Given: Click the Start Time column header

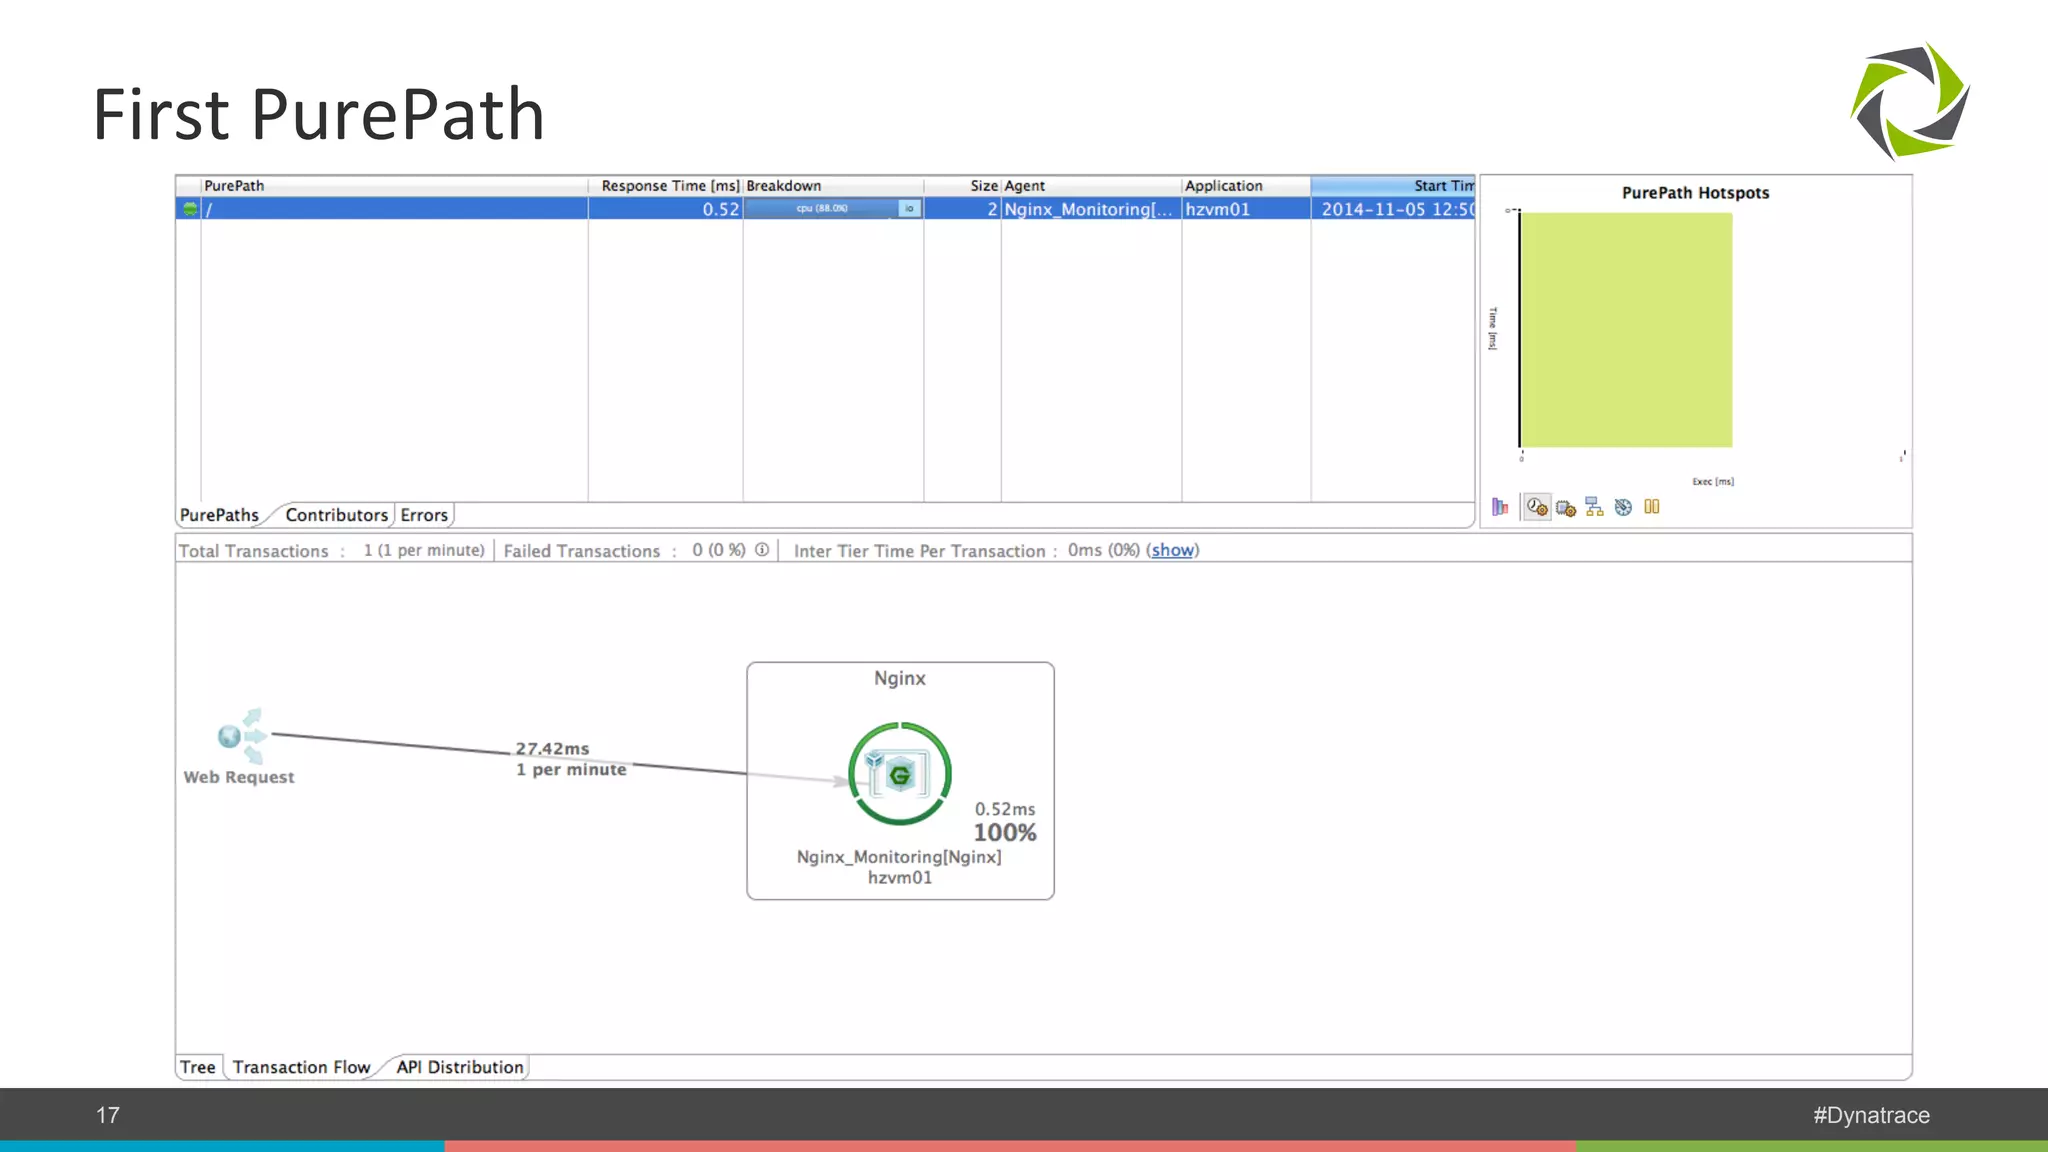Looking at the screenshot, I should 1393,186.
